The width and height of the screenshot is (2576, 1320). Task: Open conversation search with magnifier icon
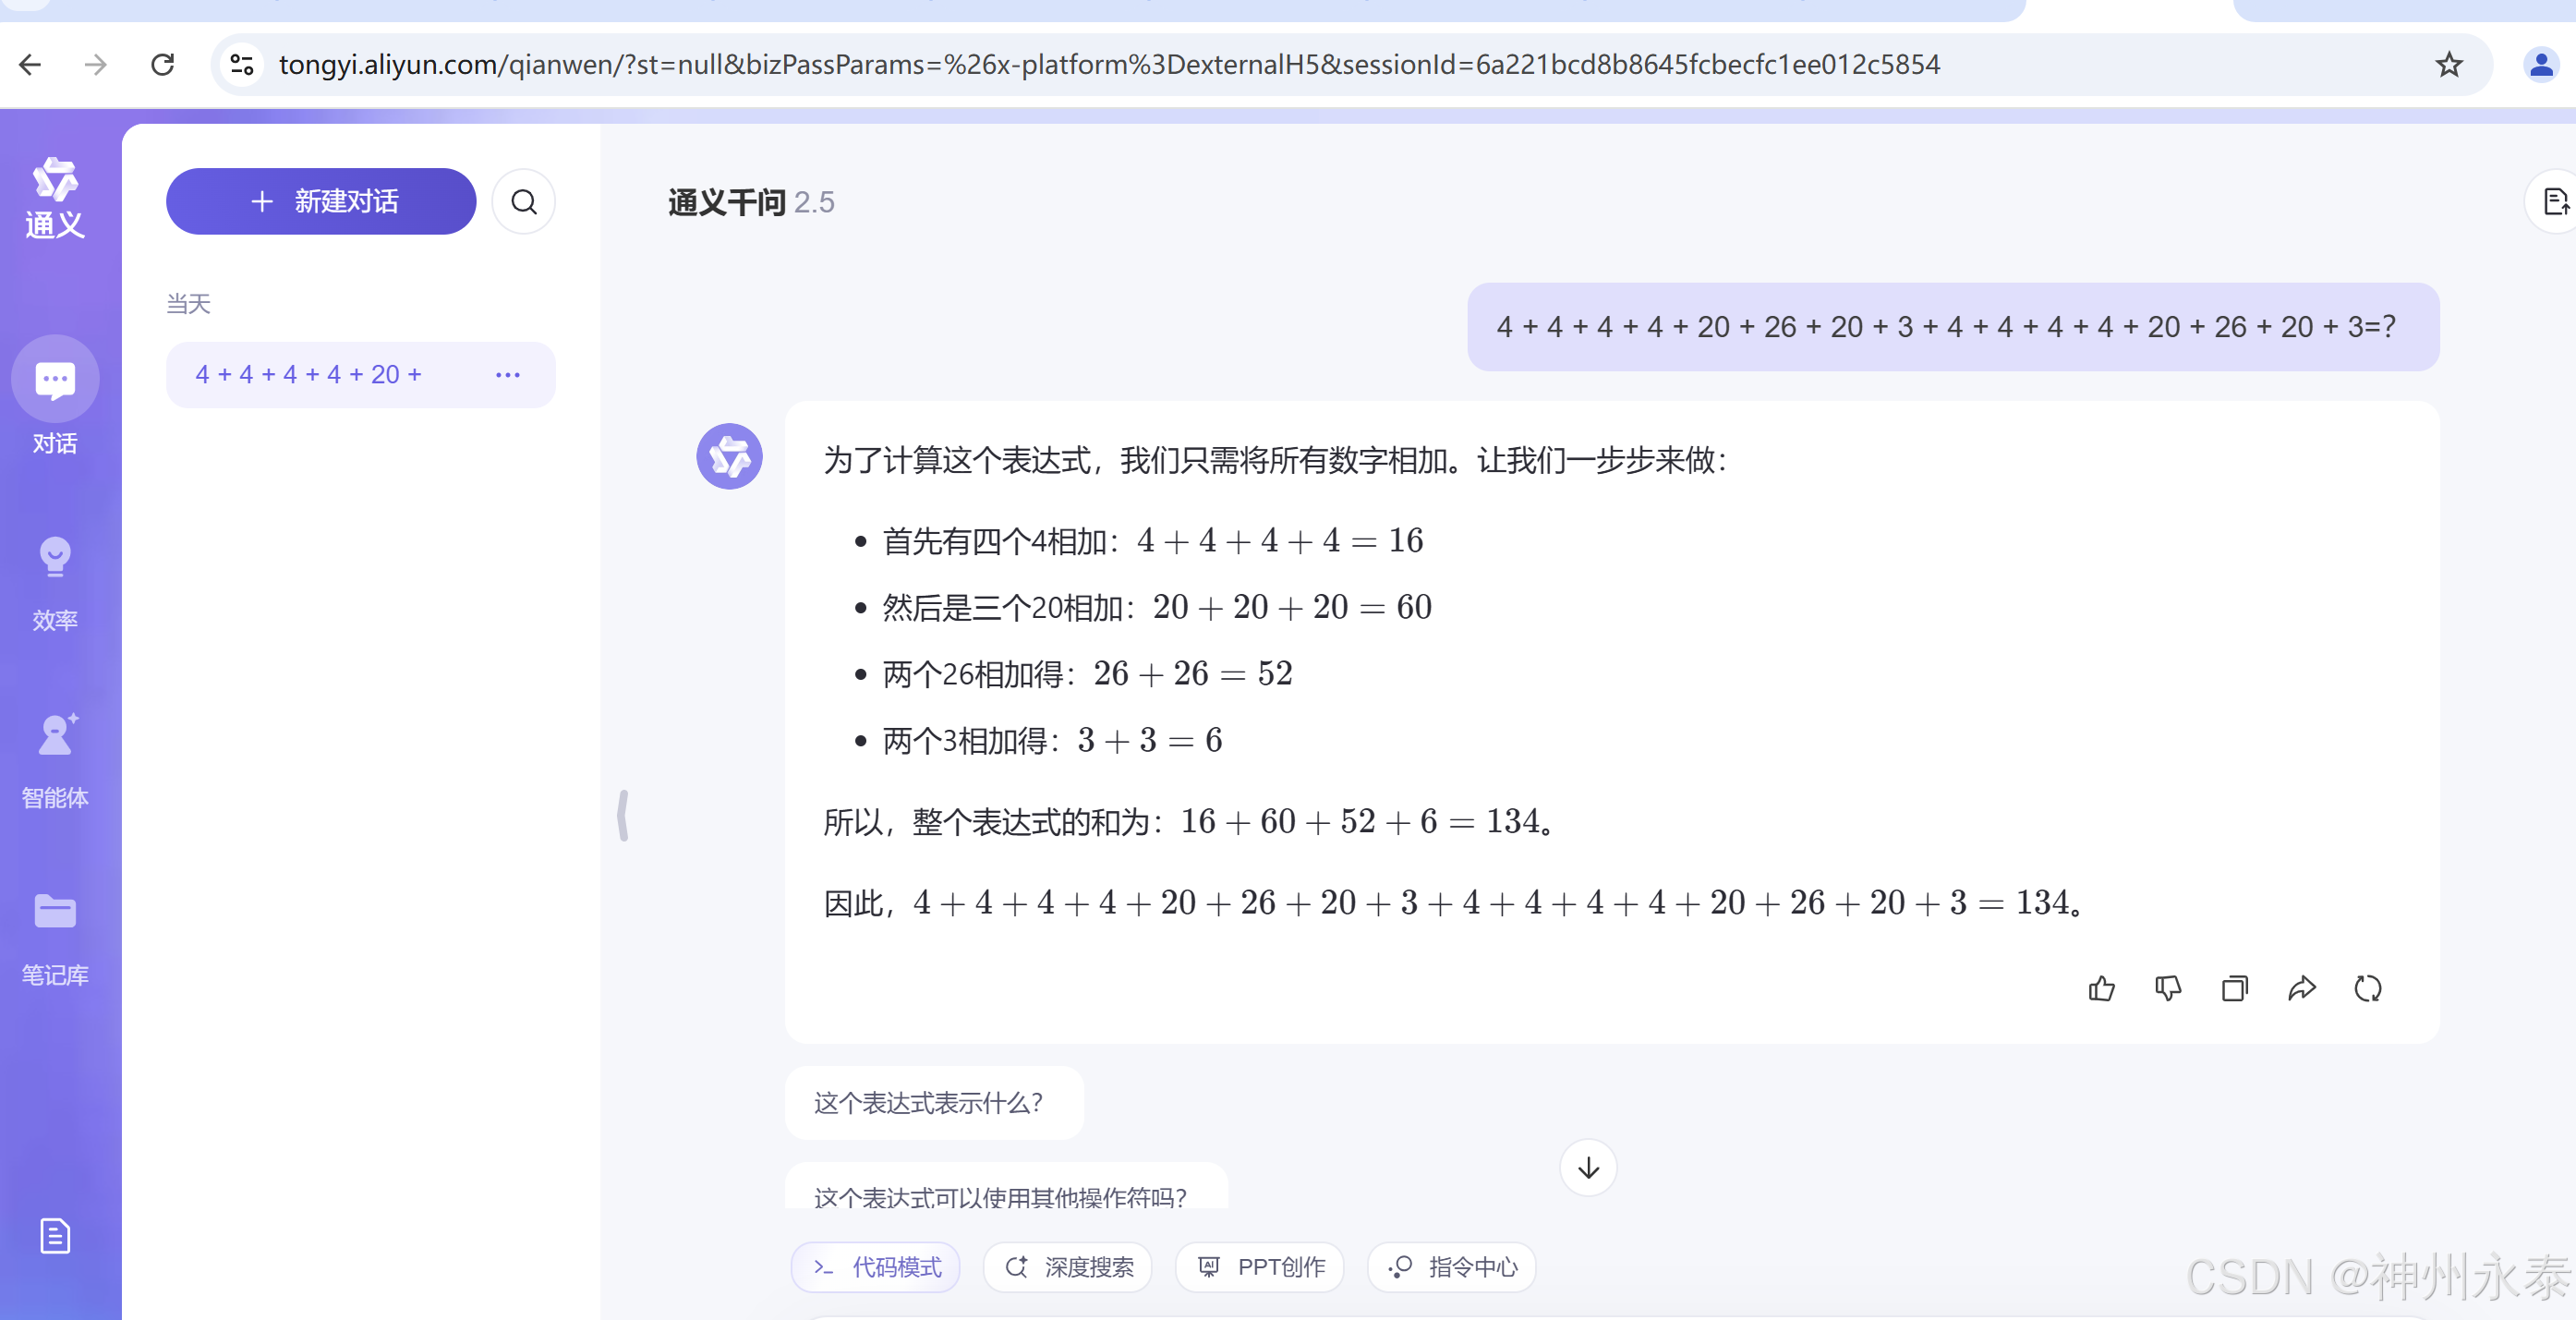click(524, 201)
